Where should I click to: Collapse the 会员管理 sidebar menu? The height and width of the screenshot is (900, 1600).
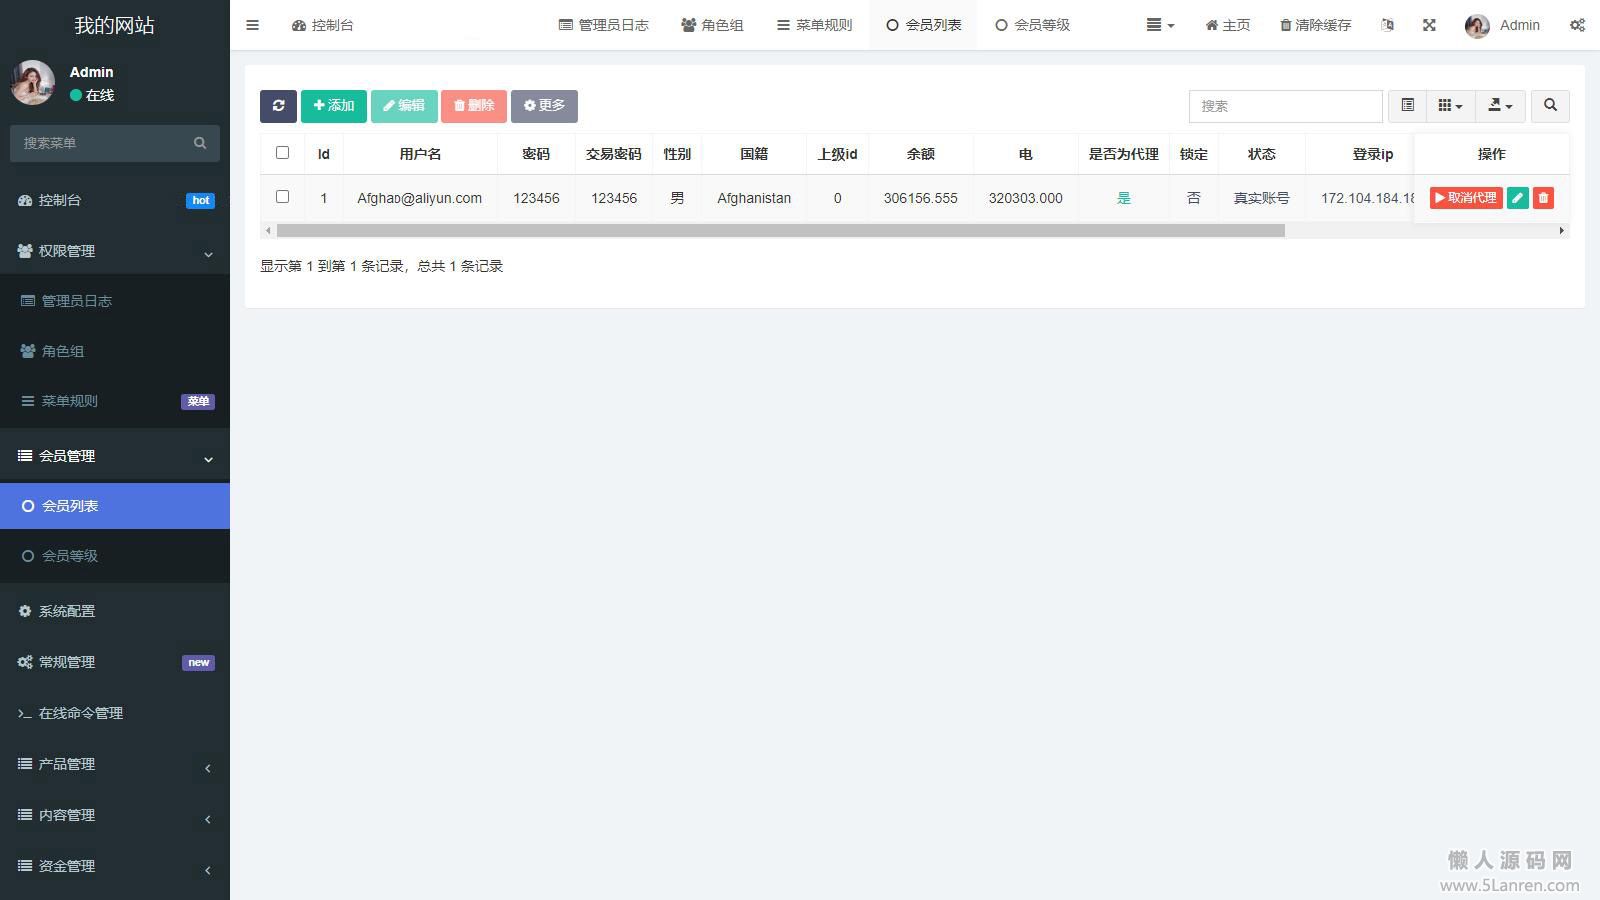click(x=115, y=456)
